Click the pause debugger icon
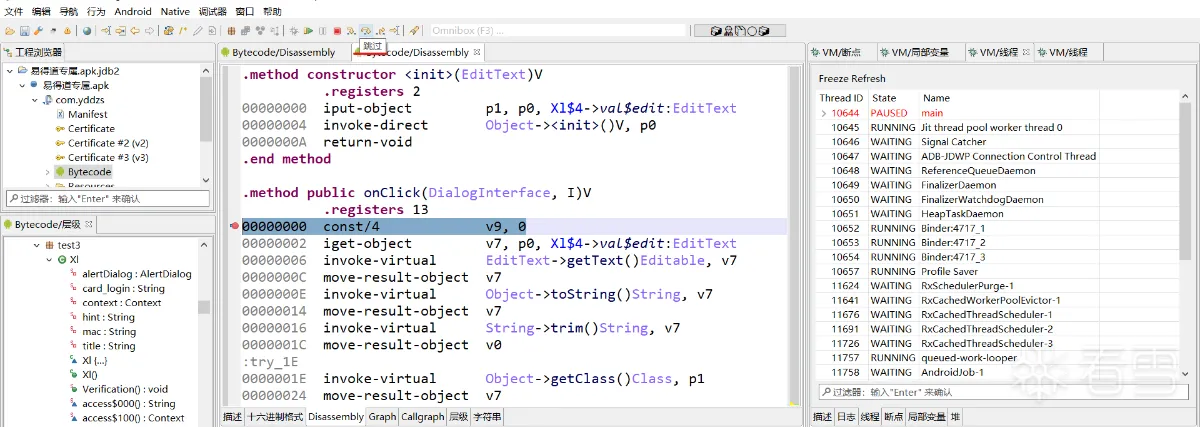Viewport: 1200px width, 427px height. coord(322,31)
